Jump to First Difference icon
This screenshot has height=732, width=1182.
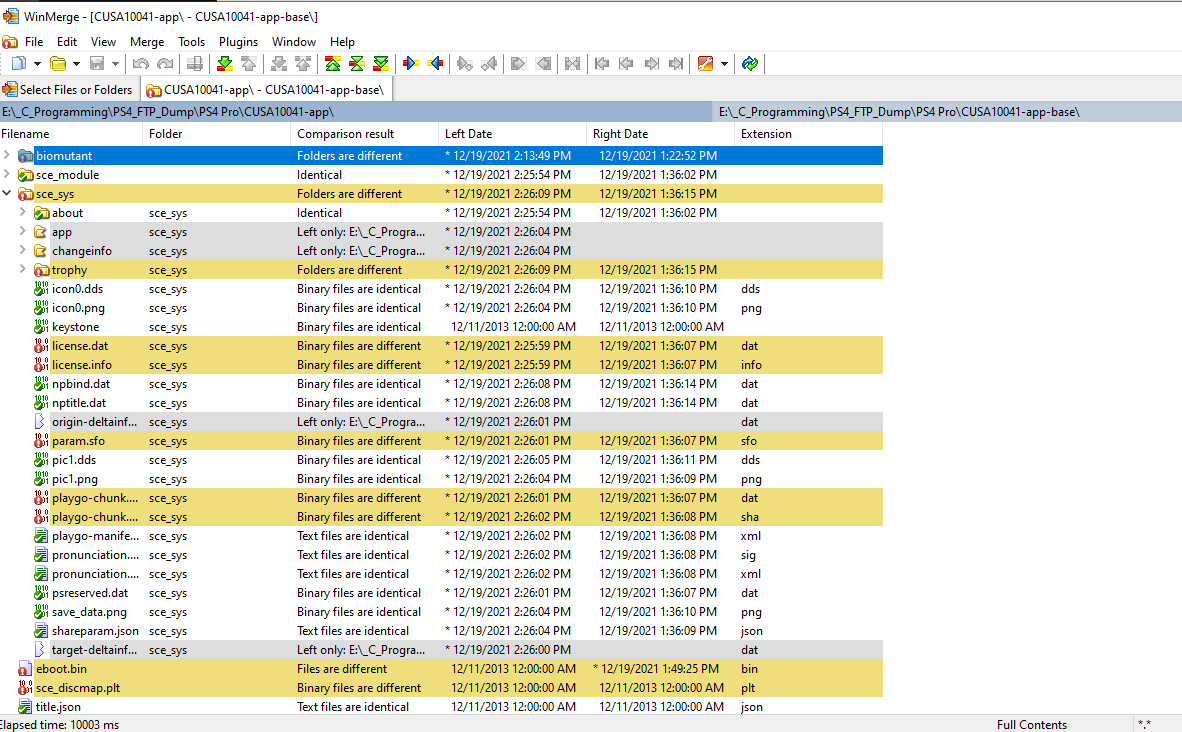(332, 64)
